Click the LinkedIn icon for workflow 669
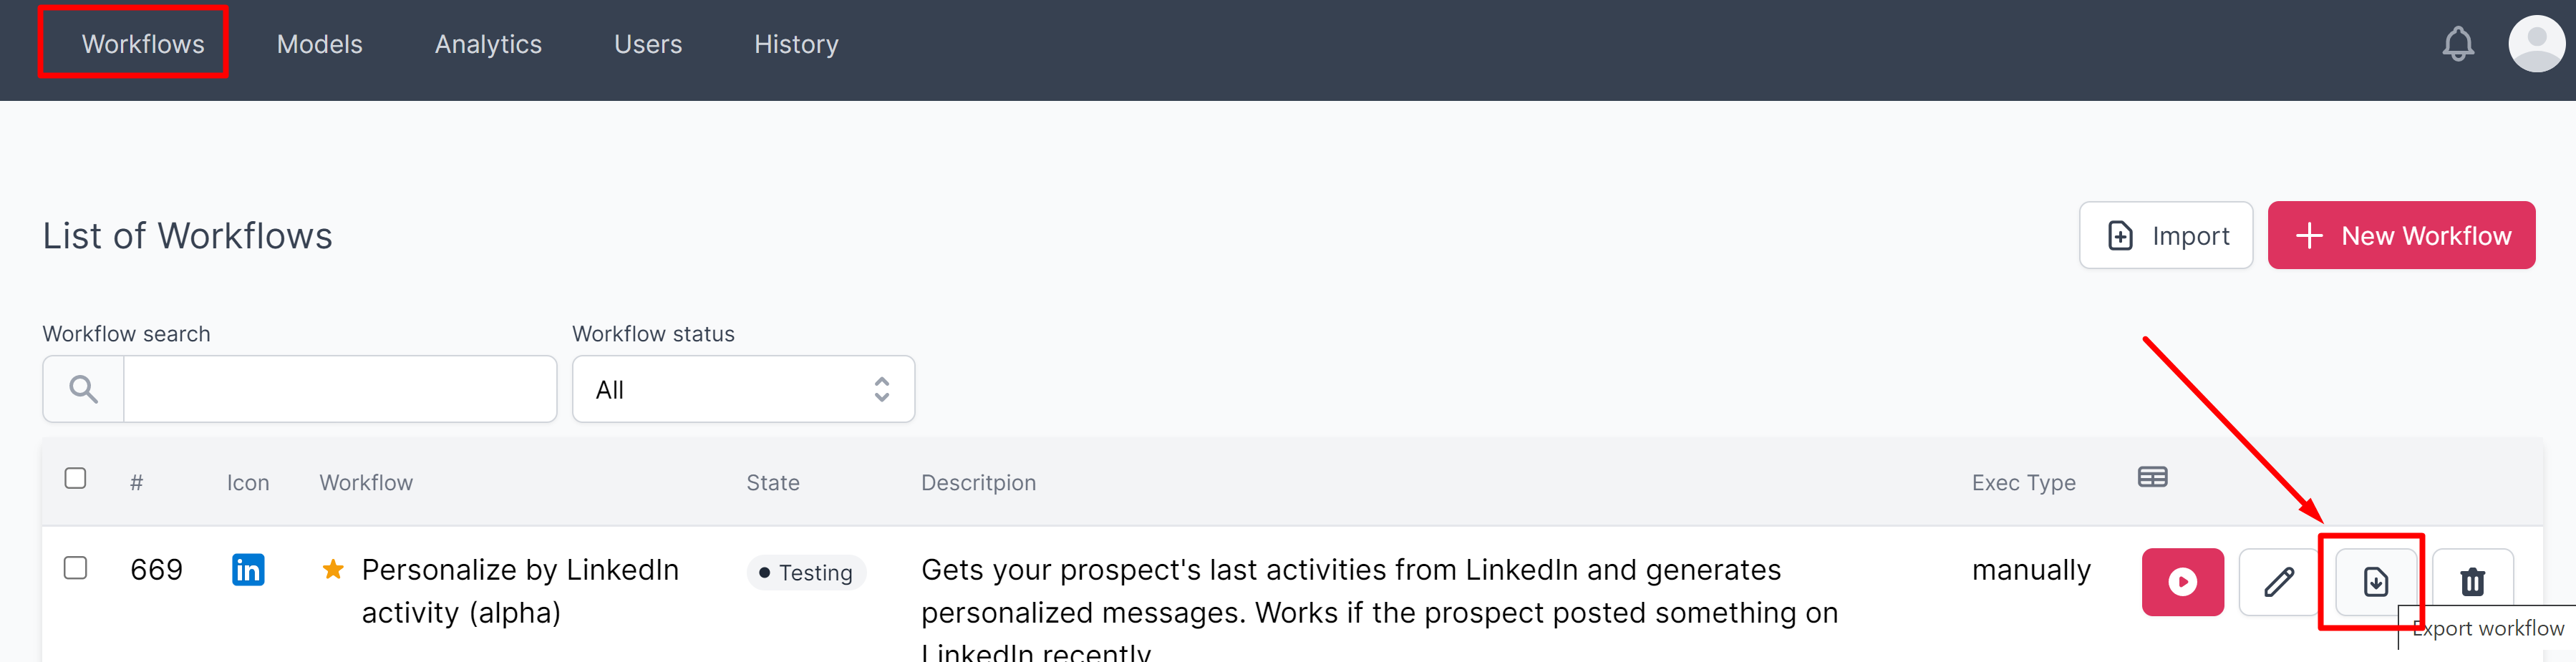 (x=248, y=569)
